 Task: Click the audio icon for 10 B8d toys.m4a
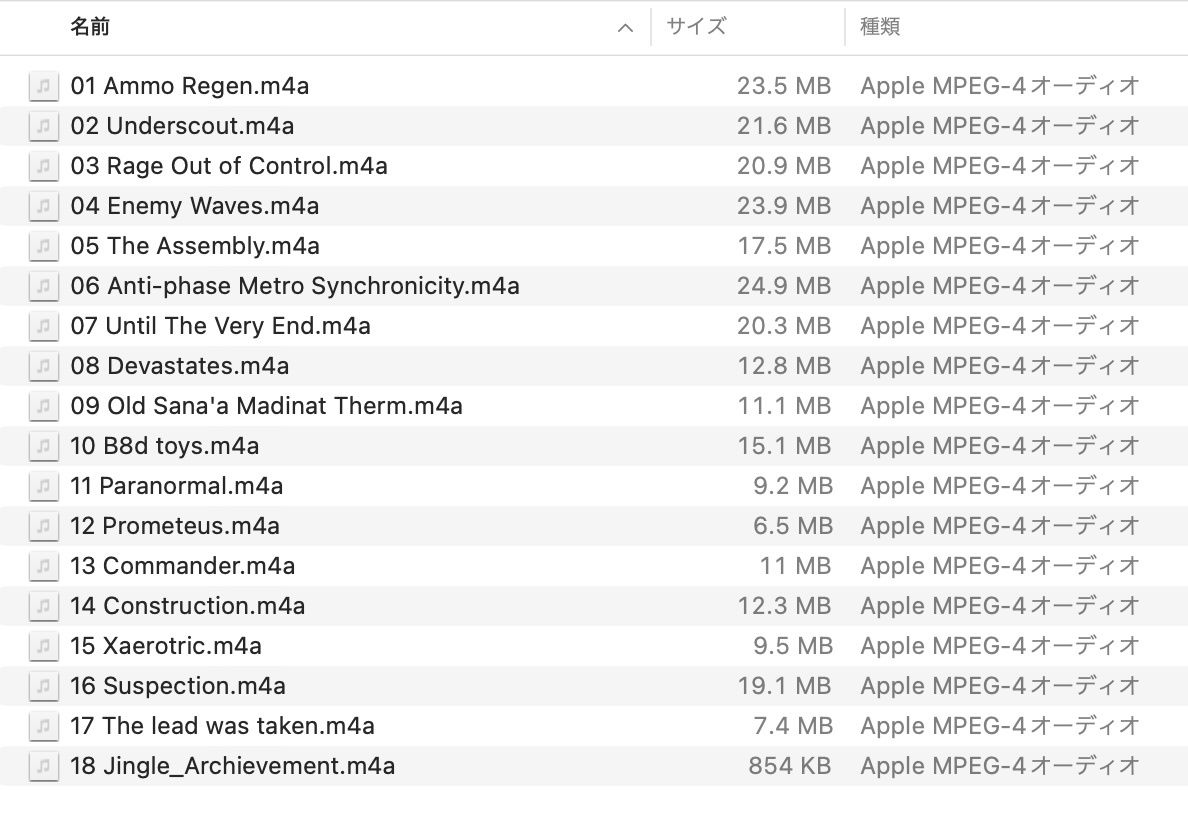point(42,446)
